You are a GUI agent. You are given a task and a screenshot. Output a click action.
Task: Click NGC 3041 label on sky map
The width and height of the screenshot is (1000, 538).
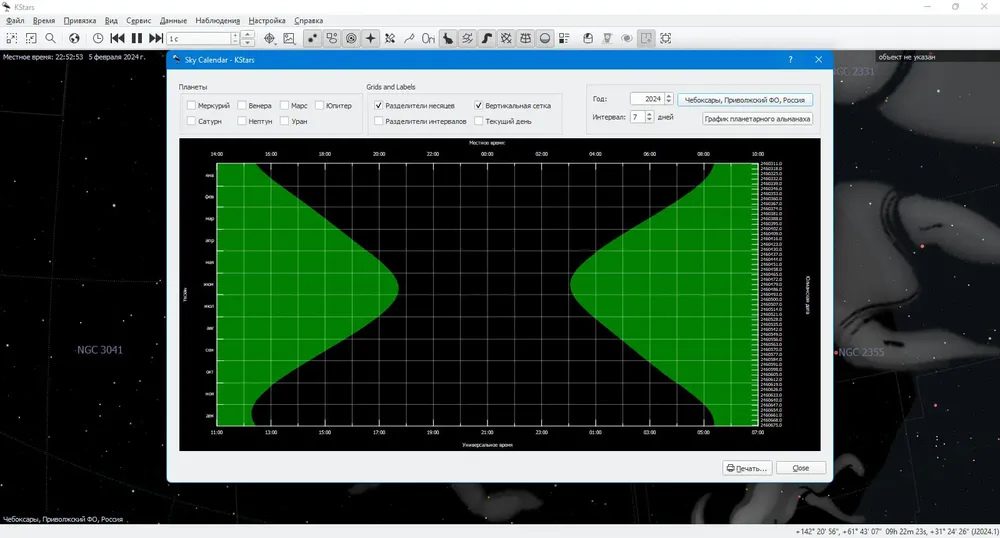pos(99,349)
